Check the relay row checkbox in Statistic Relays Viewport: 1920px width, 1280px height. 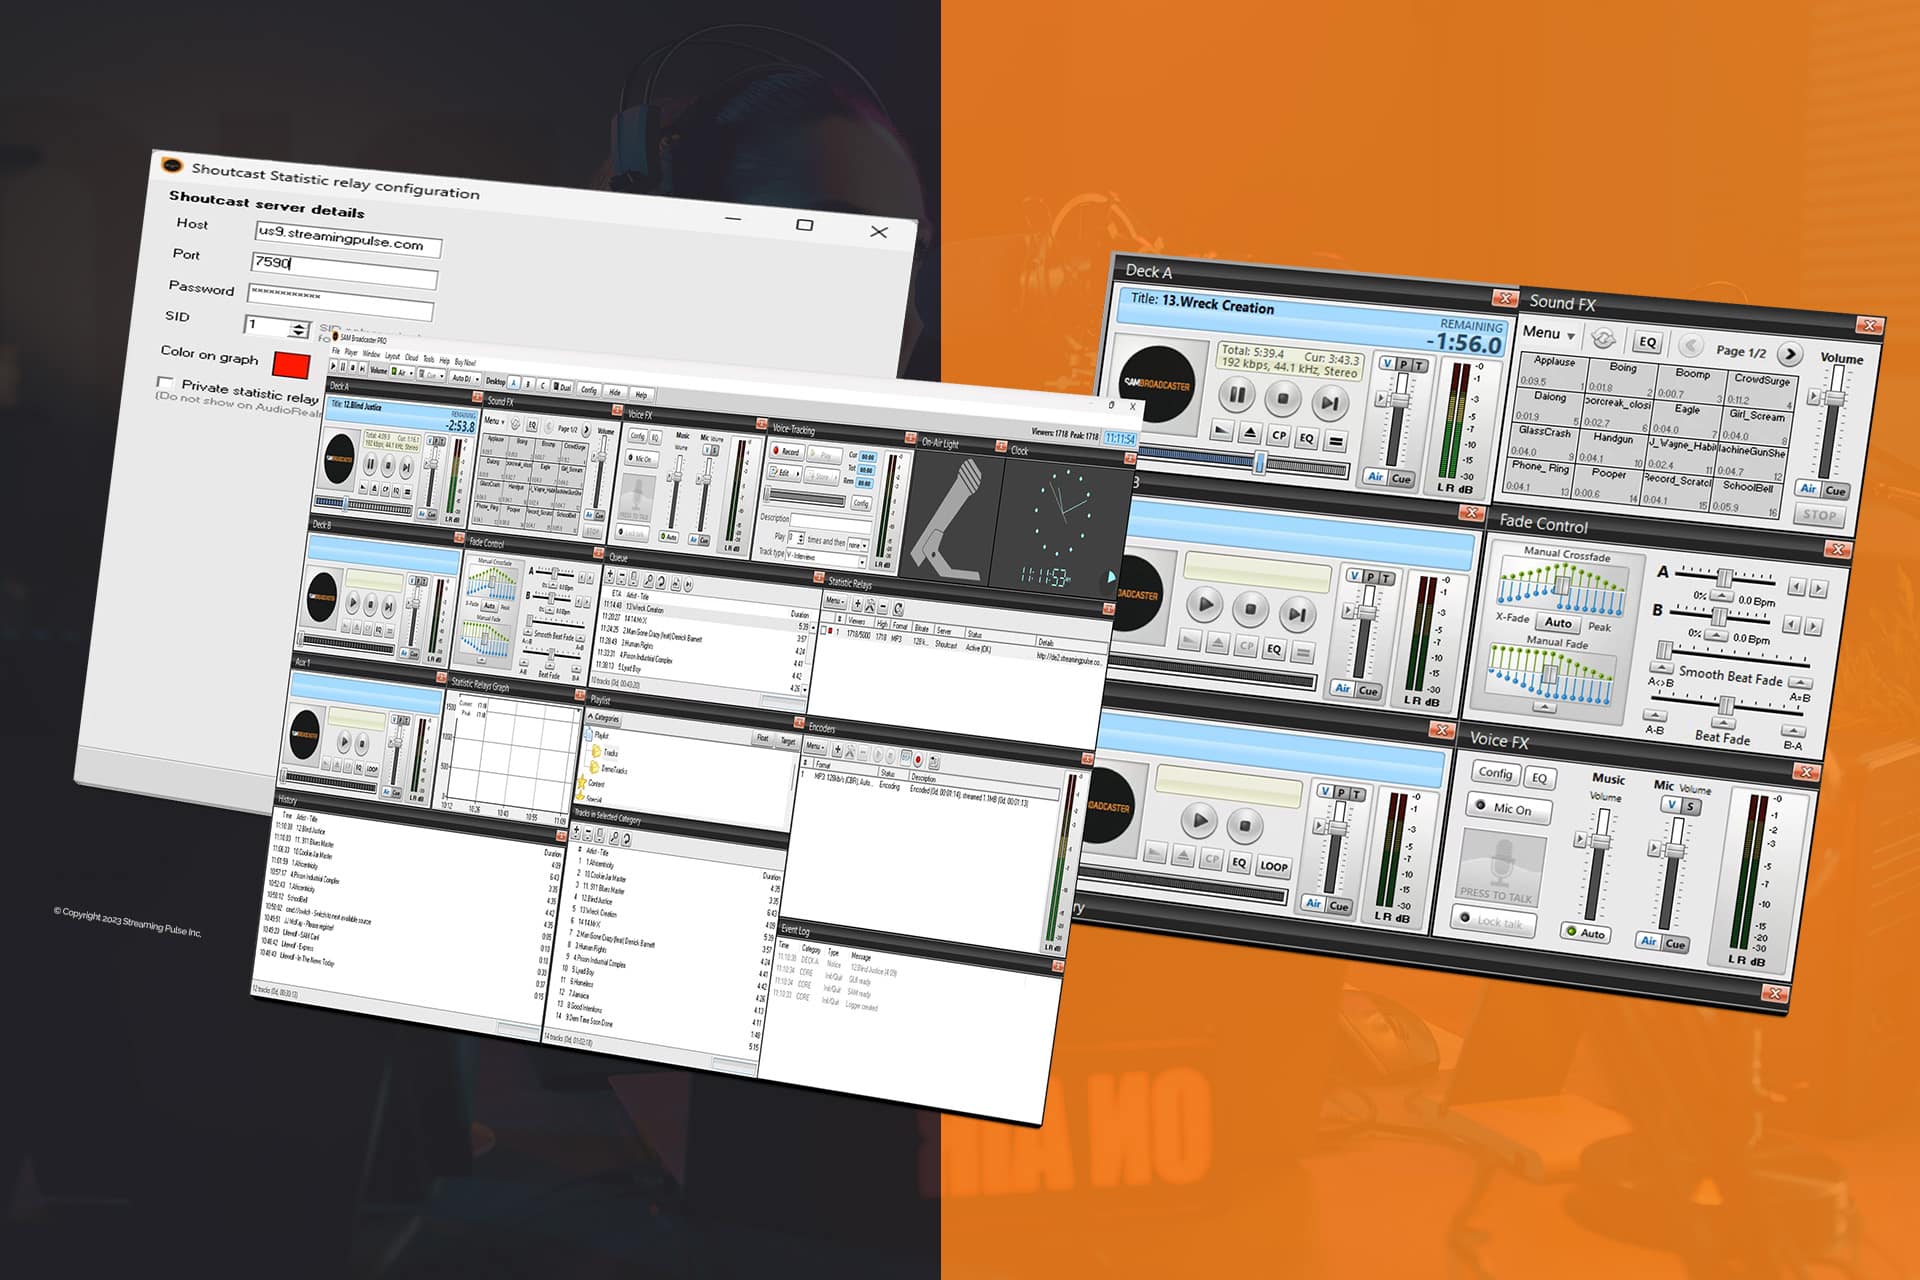coord(824,631)
